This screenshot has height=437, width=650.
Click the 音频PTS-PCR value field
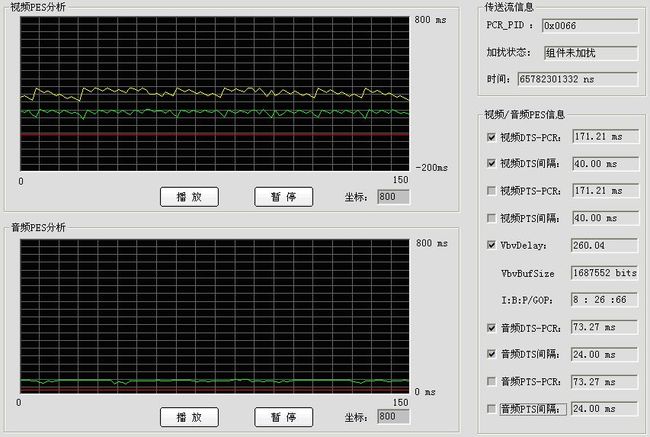604,382
